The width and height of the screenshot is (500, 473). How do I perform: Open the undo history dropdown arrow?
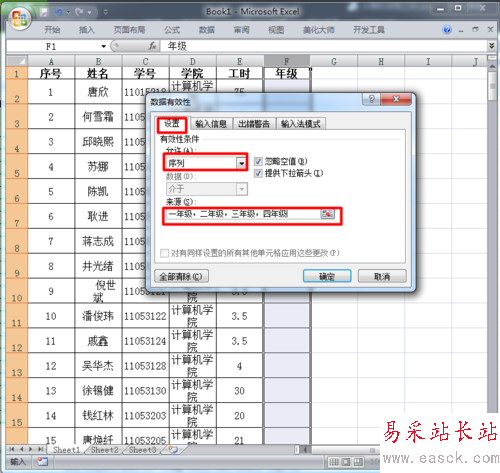tap(68, 13)
